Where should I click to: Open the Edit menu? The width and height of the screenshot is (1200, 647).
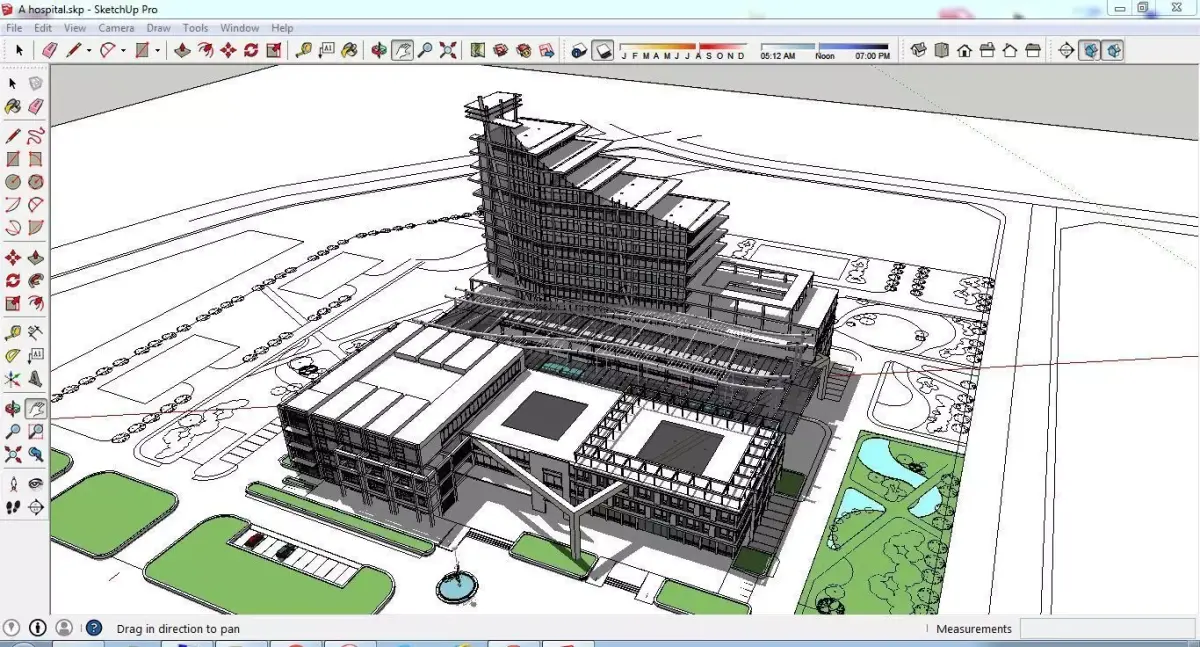pyautogui.click(x=43, y=28)
